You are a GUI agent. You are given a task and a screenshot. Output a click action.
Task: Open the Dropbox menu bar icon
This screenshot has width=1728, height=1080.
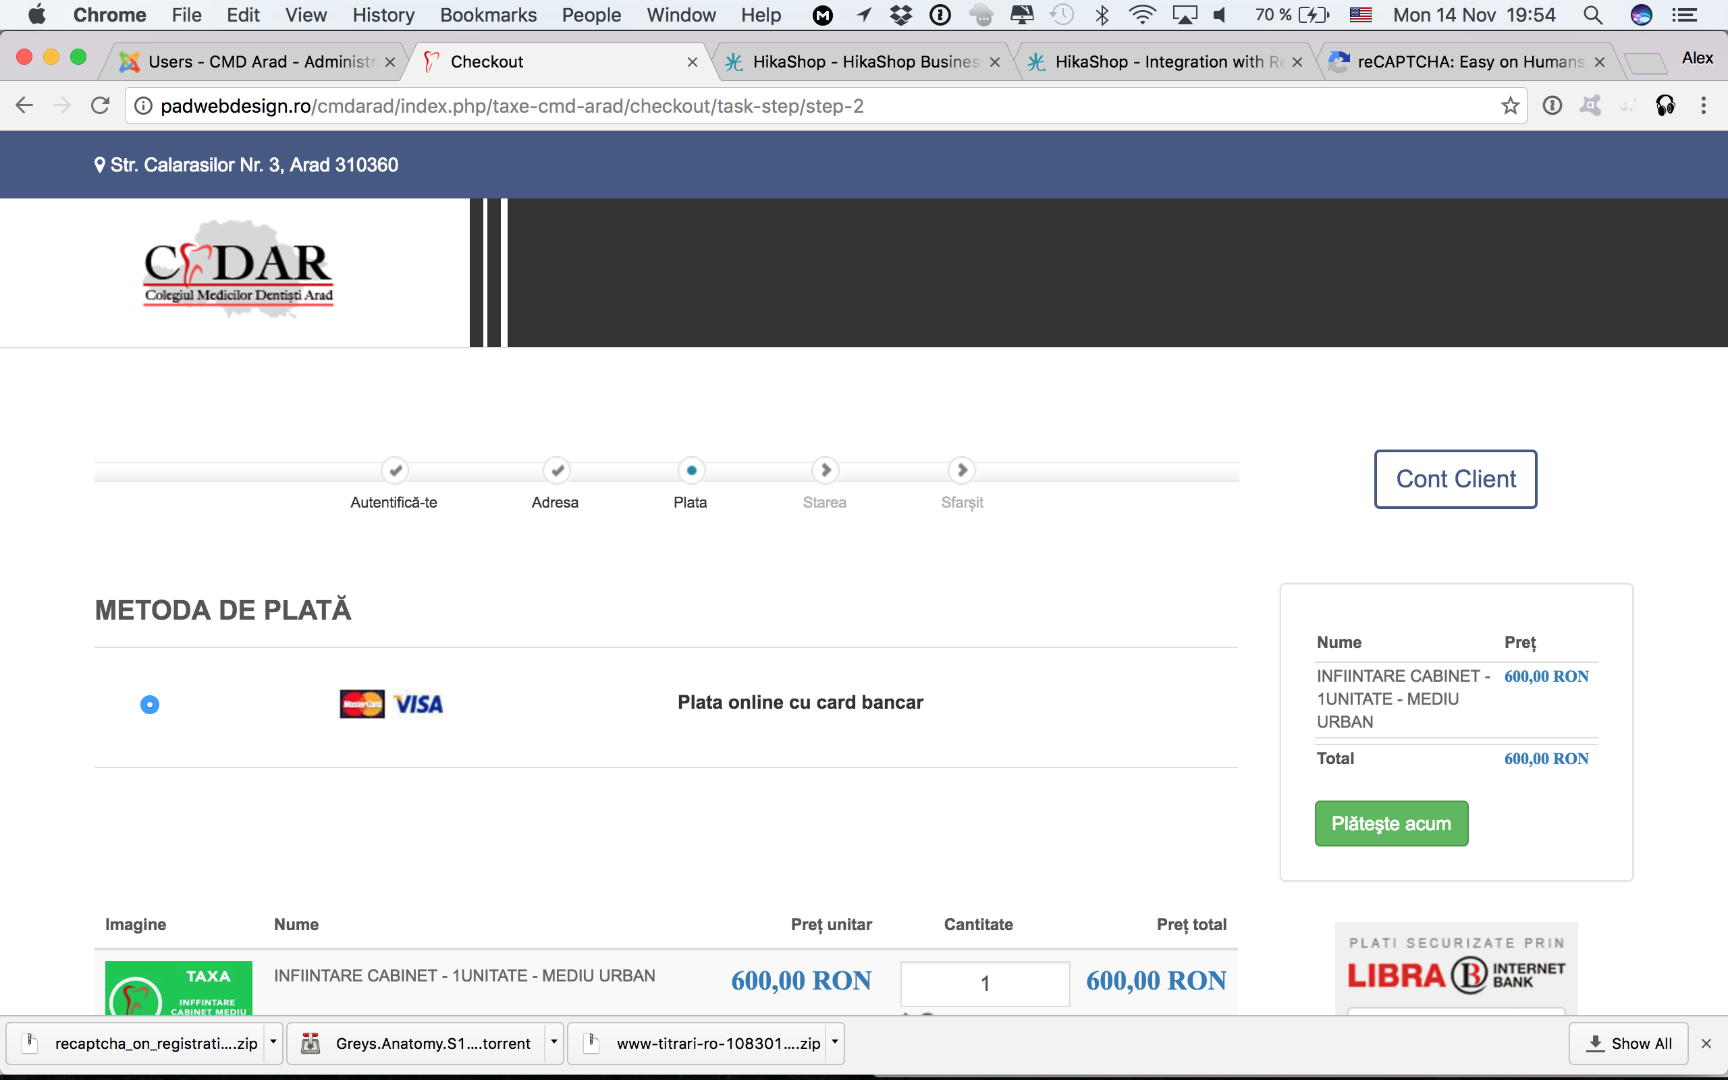[901, 15]
